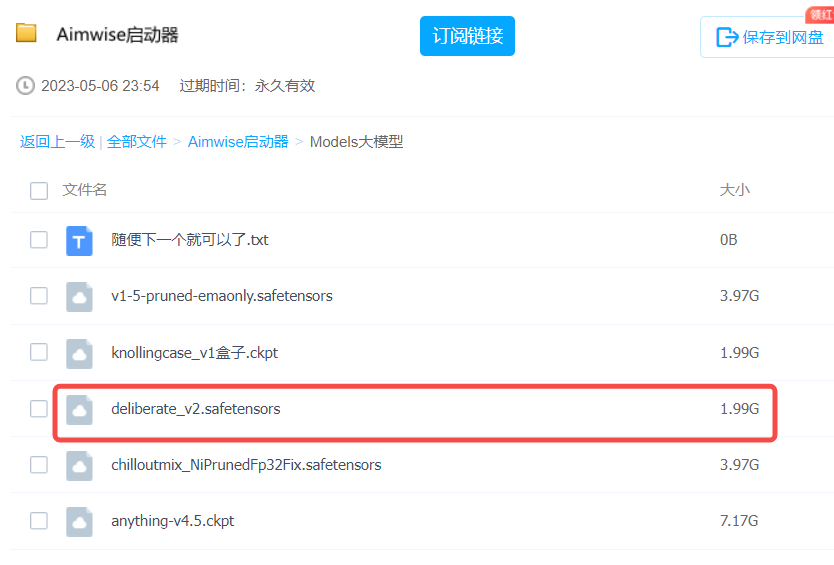Click the 过期时间：永久有效 expiry text

pyautogui.click(x=247, y=86)
